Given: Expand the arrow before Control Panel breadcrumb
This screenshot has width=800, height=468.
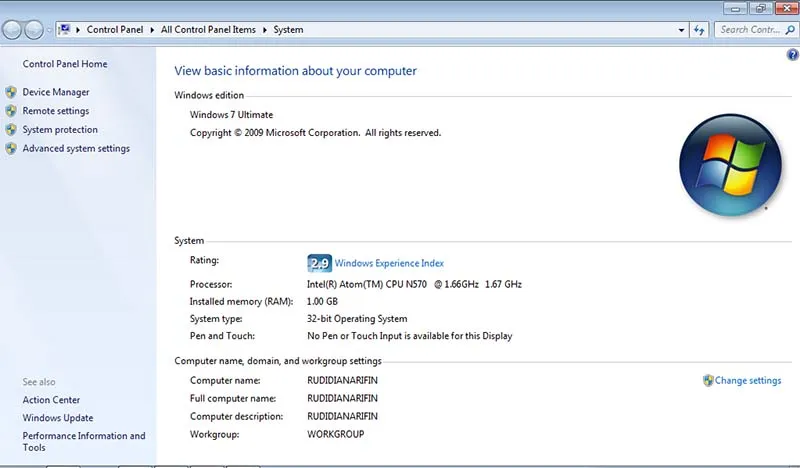Looking at the screenshot, I should pos(78,30).
